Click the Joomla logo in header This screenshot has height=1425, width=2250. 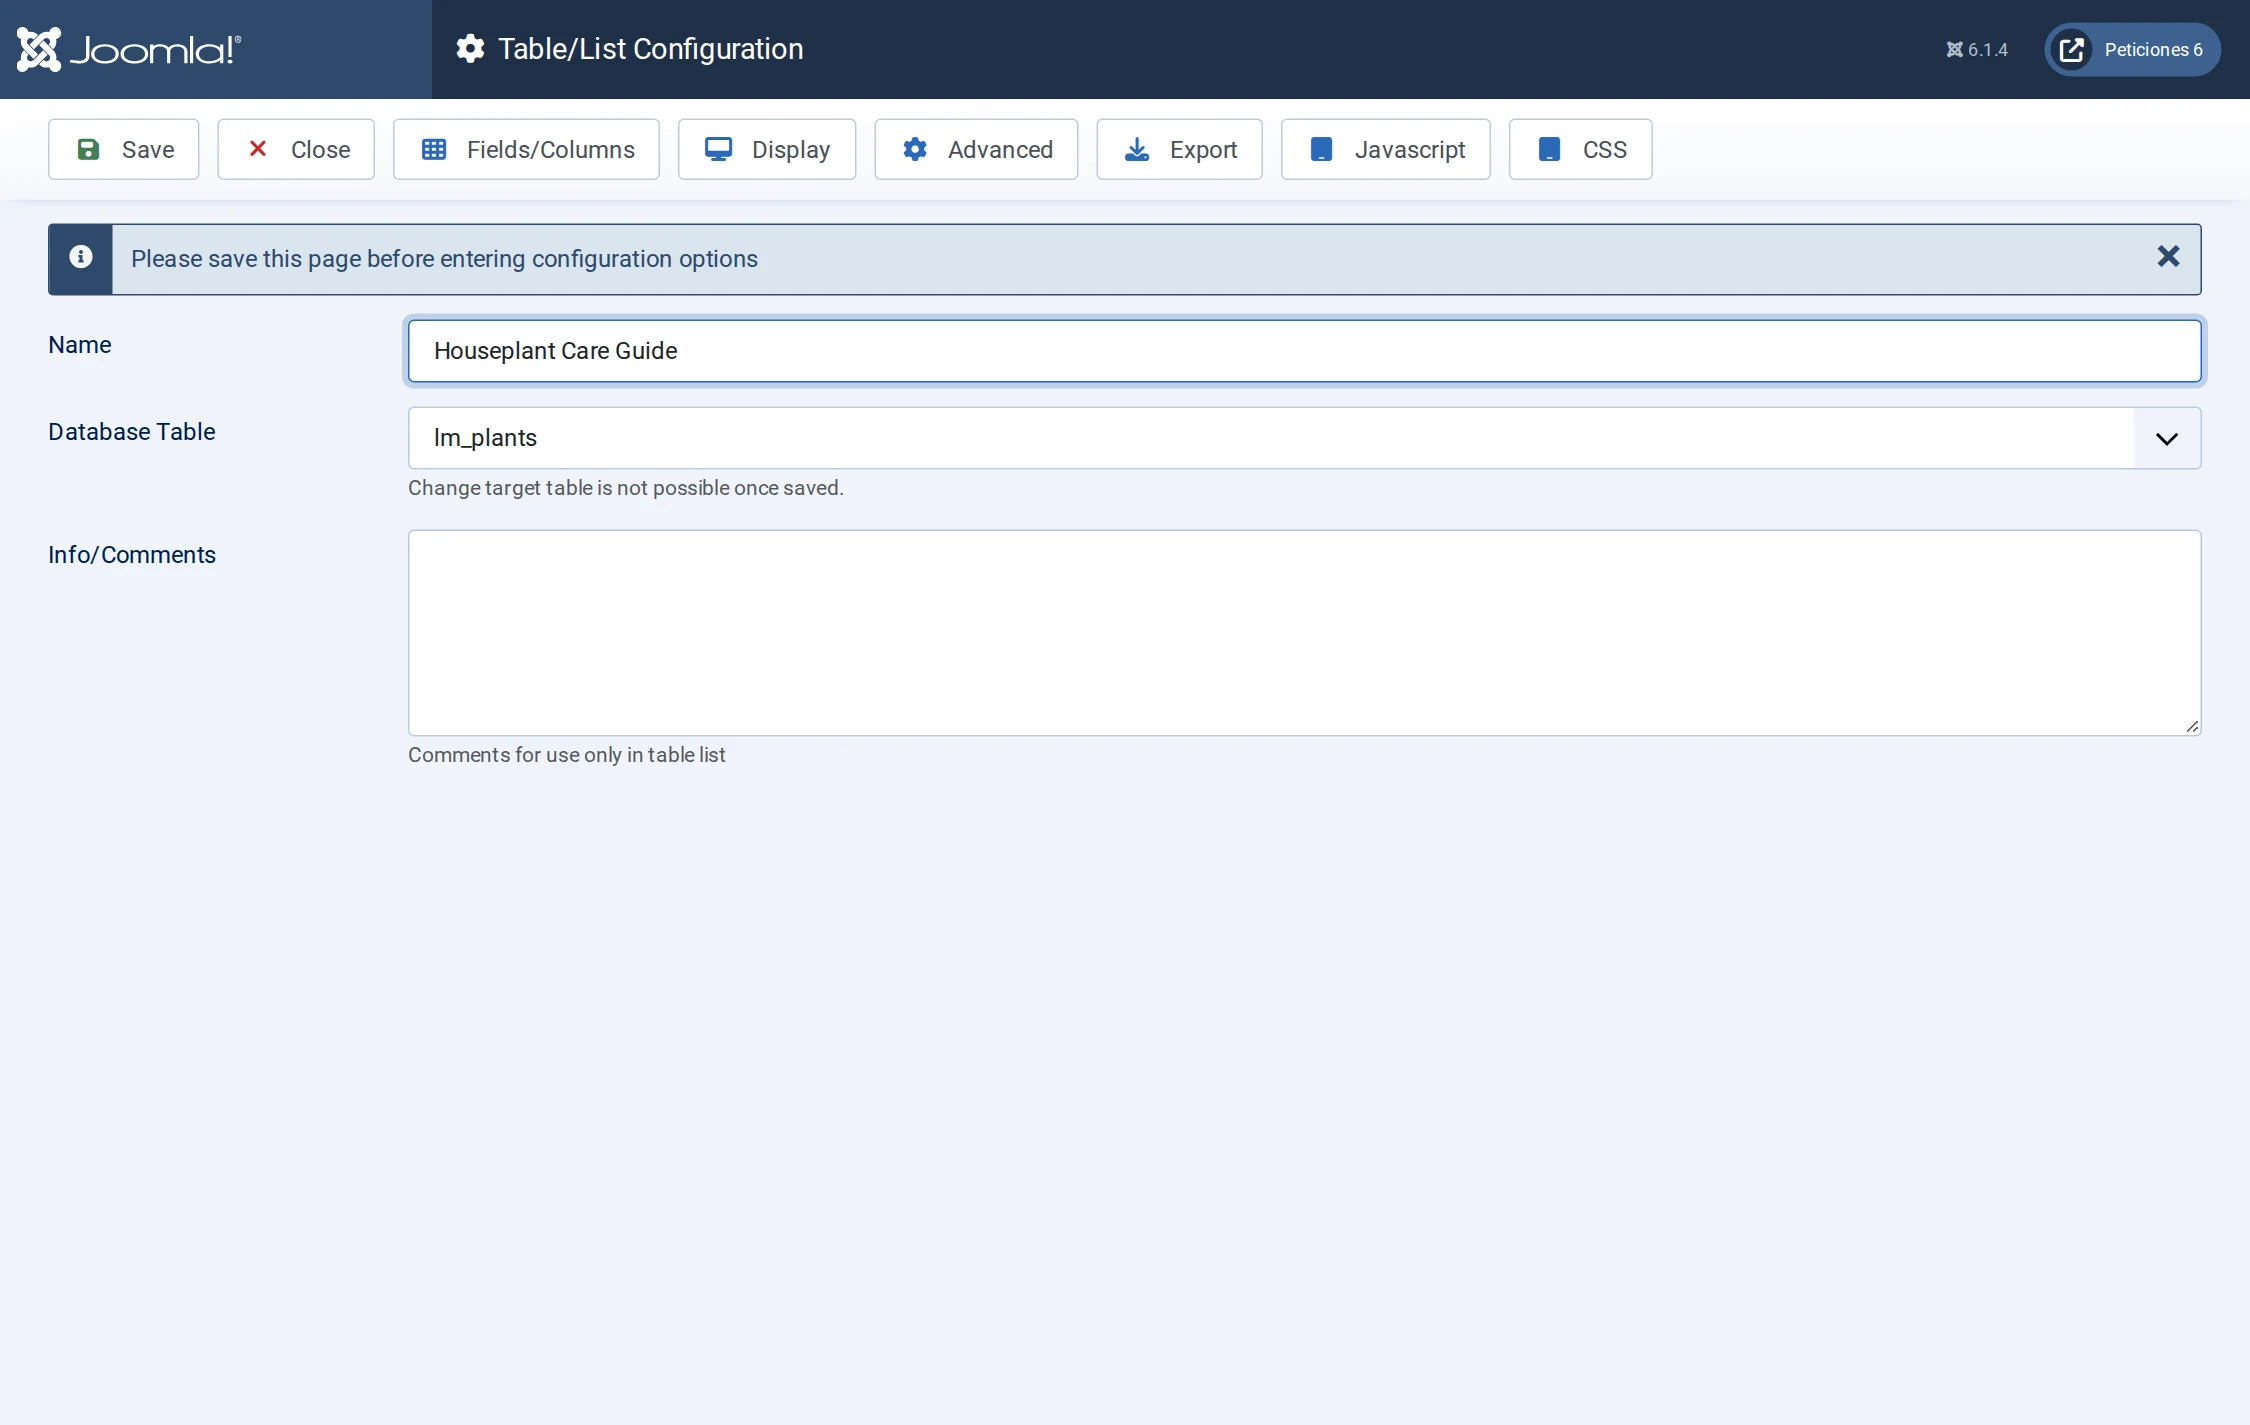click(x=129, y=49)
